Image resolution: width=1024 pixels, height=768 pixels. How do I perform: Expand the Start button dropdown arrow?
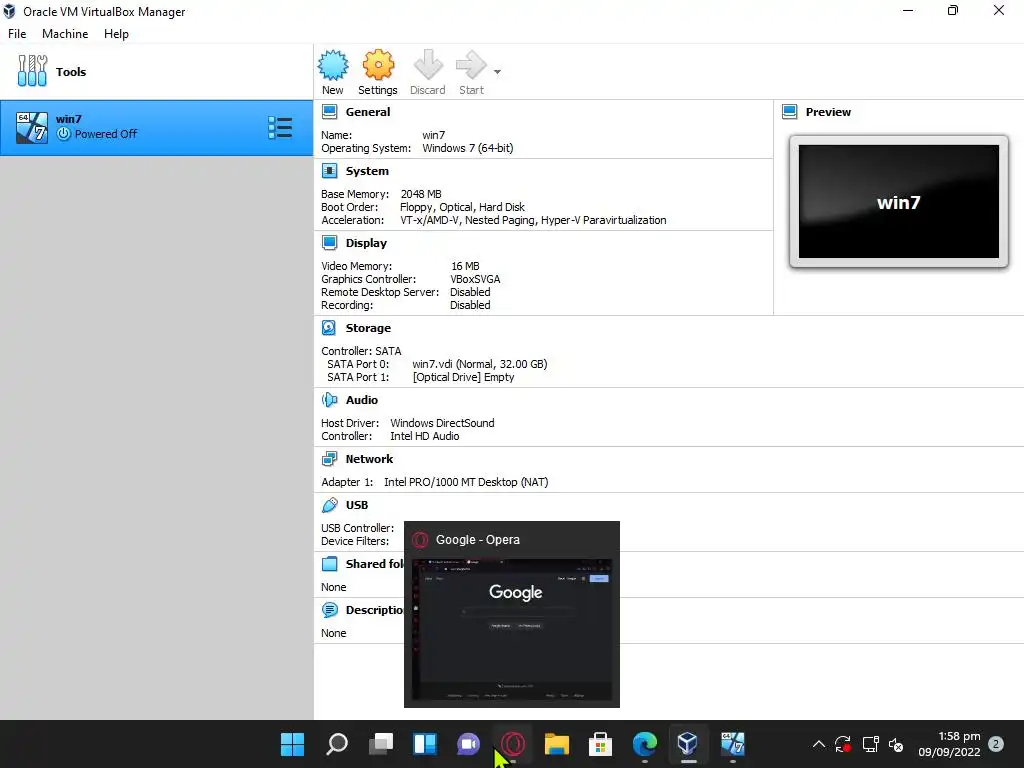coord(498,72)
